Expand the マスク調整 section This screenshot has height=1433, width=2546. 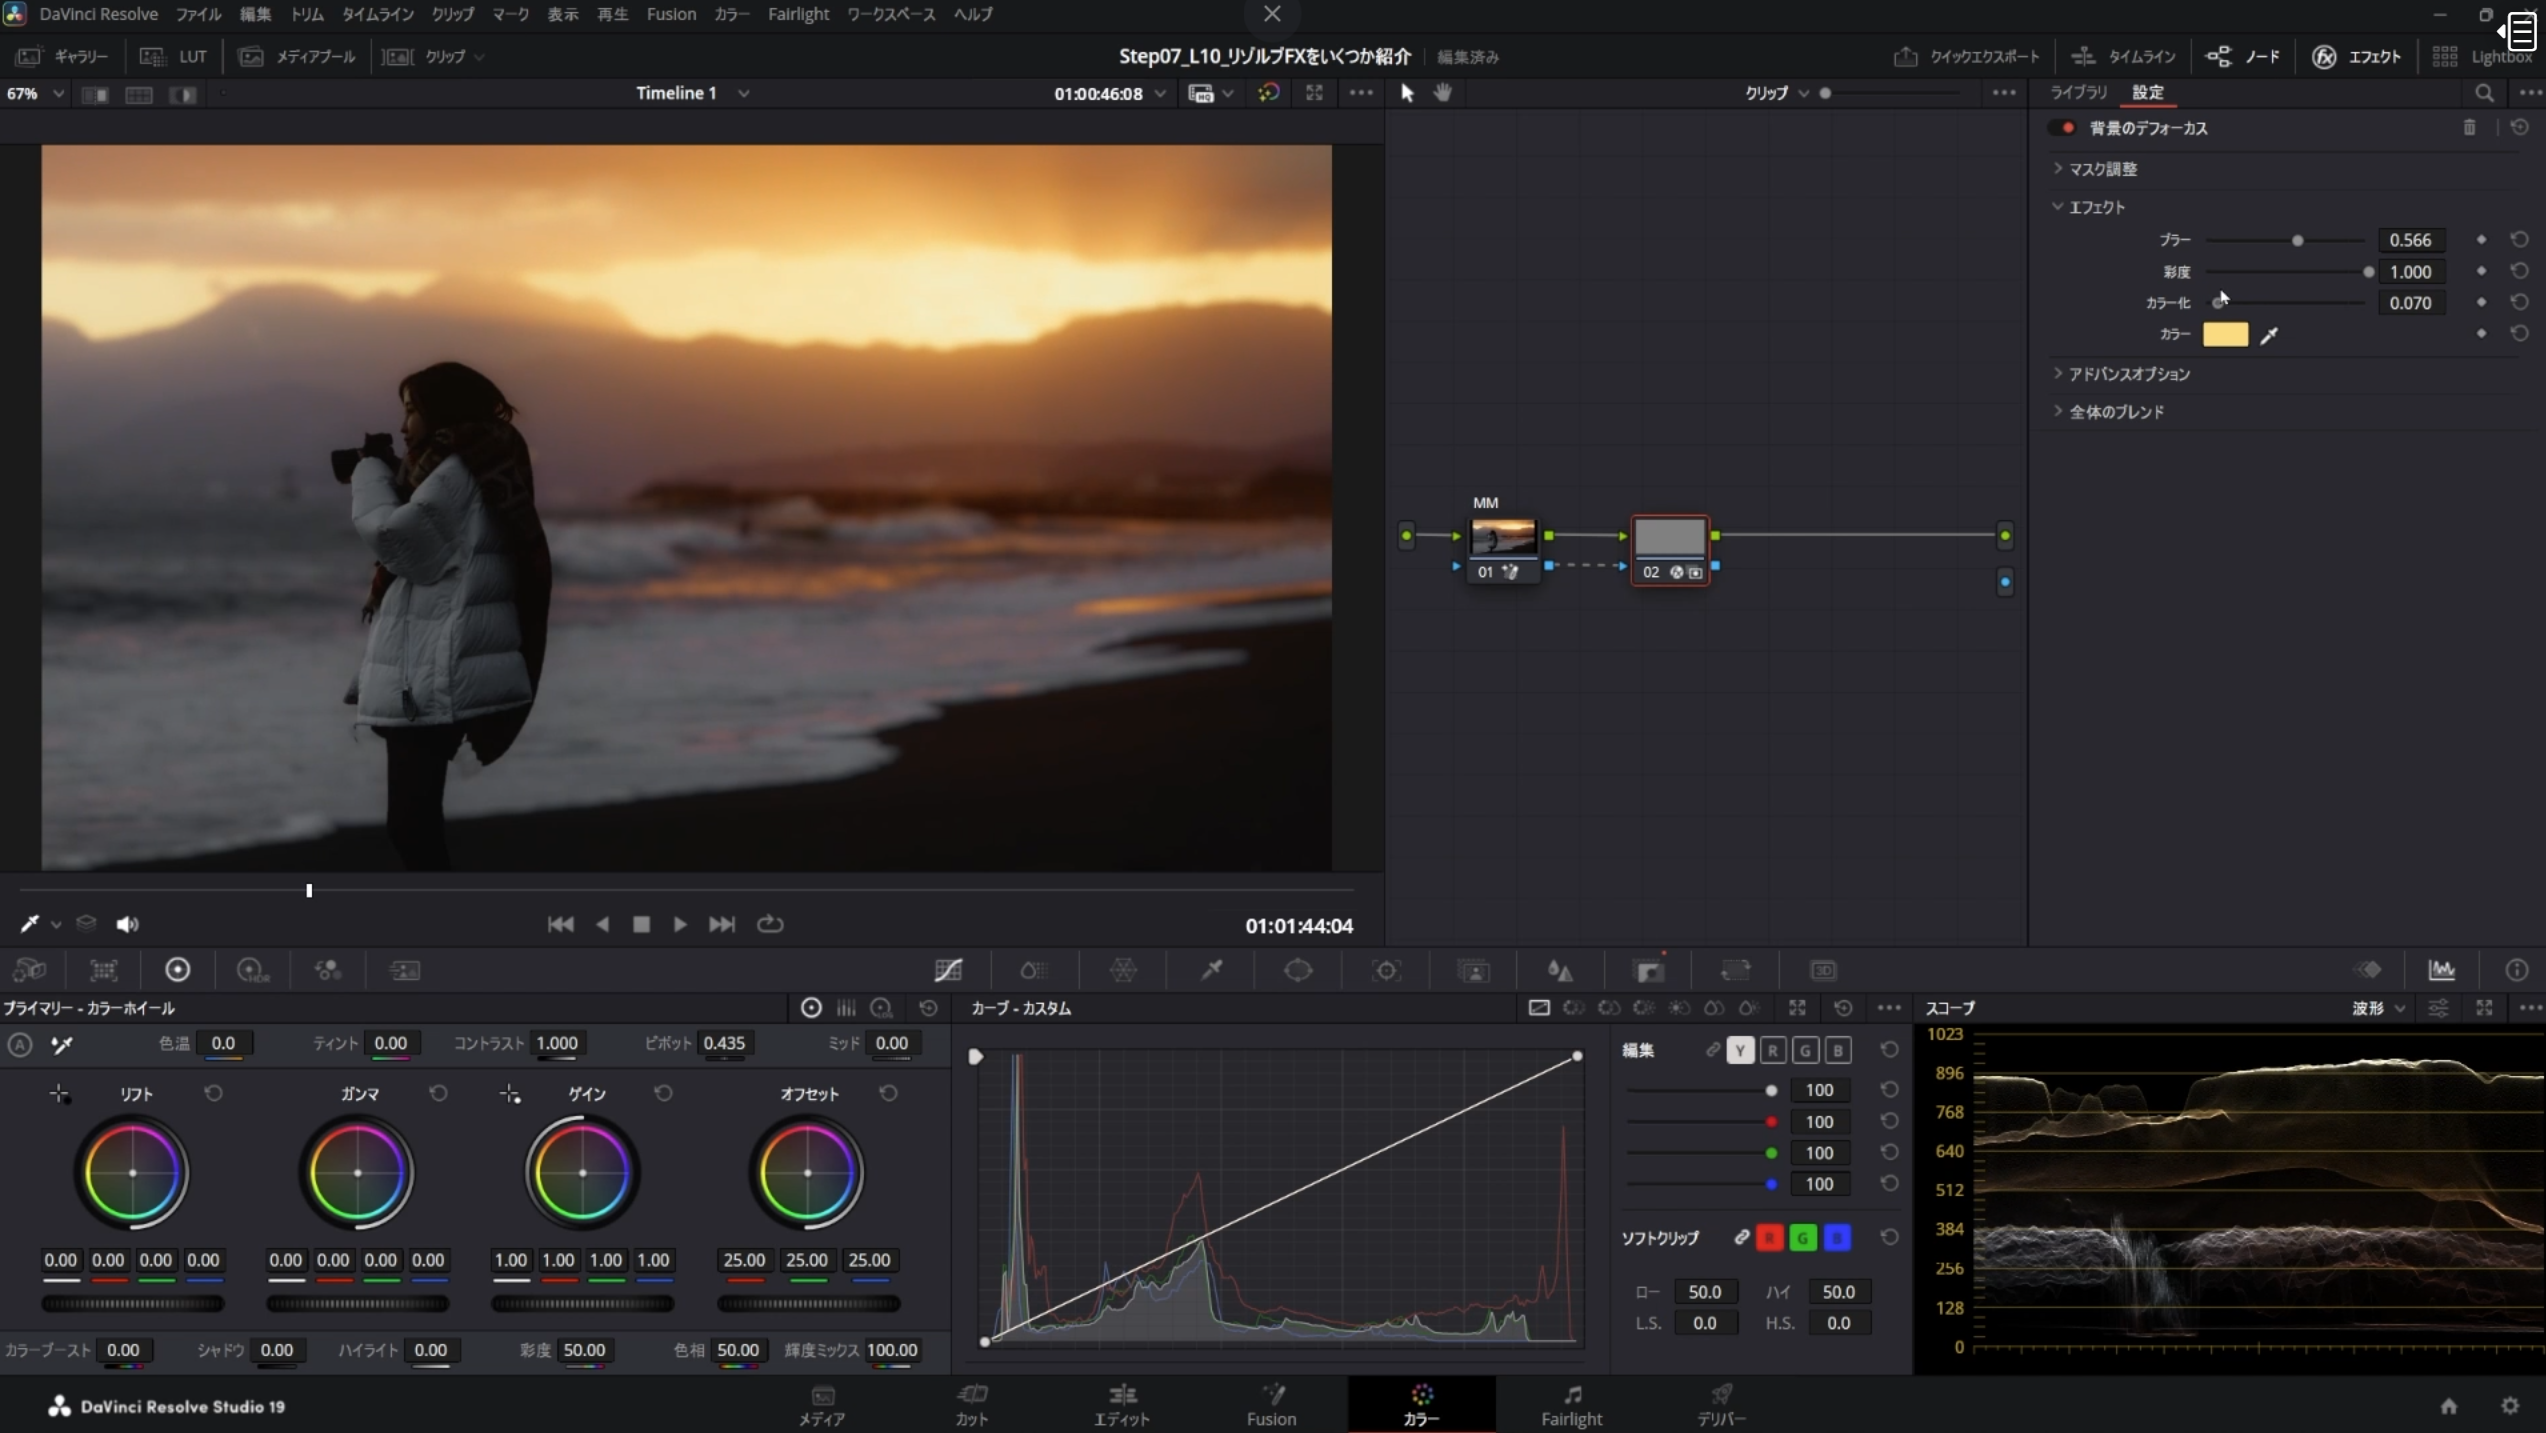(x=2102, y=169)
